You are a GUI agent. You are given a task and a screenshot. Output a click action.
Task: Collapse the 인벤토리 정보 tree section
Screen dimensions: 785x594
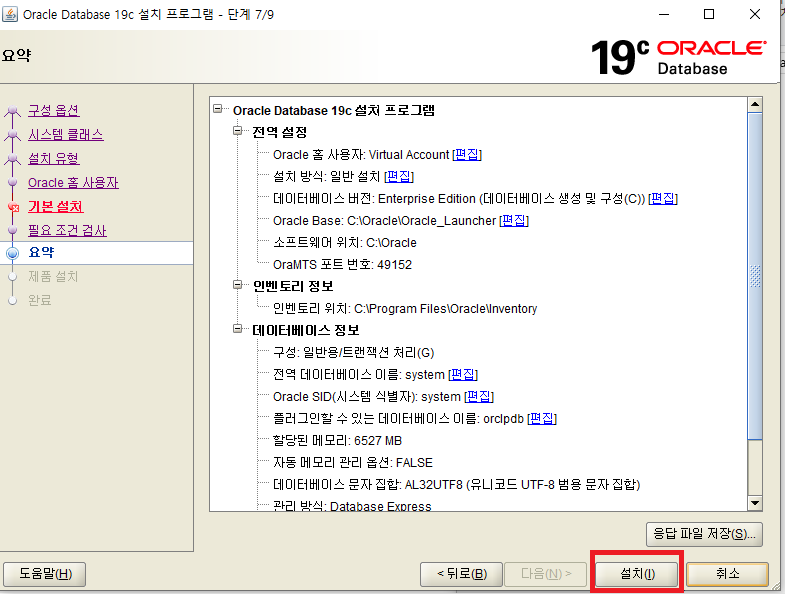tap(237, 285)
